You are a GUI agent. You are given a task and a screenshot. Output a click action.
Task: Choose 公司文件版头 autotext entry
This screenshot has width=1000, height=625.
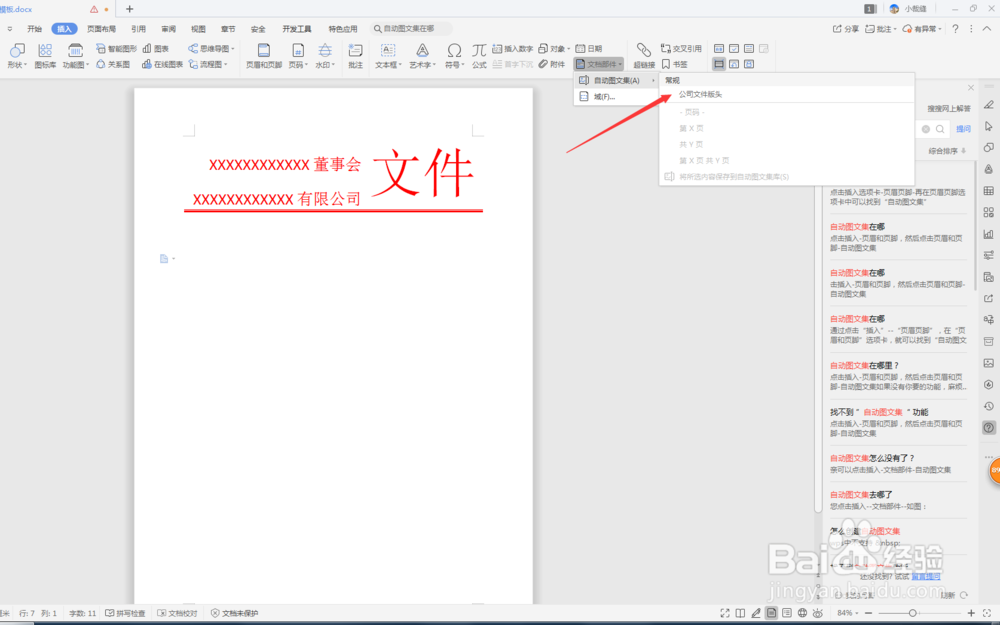click(x=787, y=94)
